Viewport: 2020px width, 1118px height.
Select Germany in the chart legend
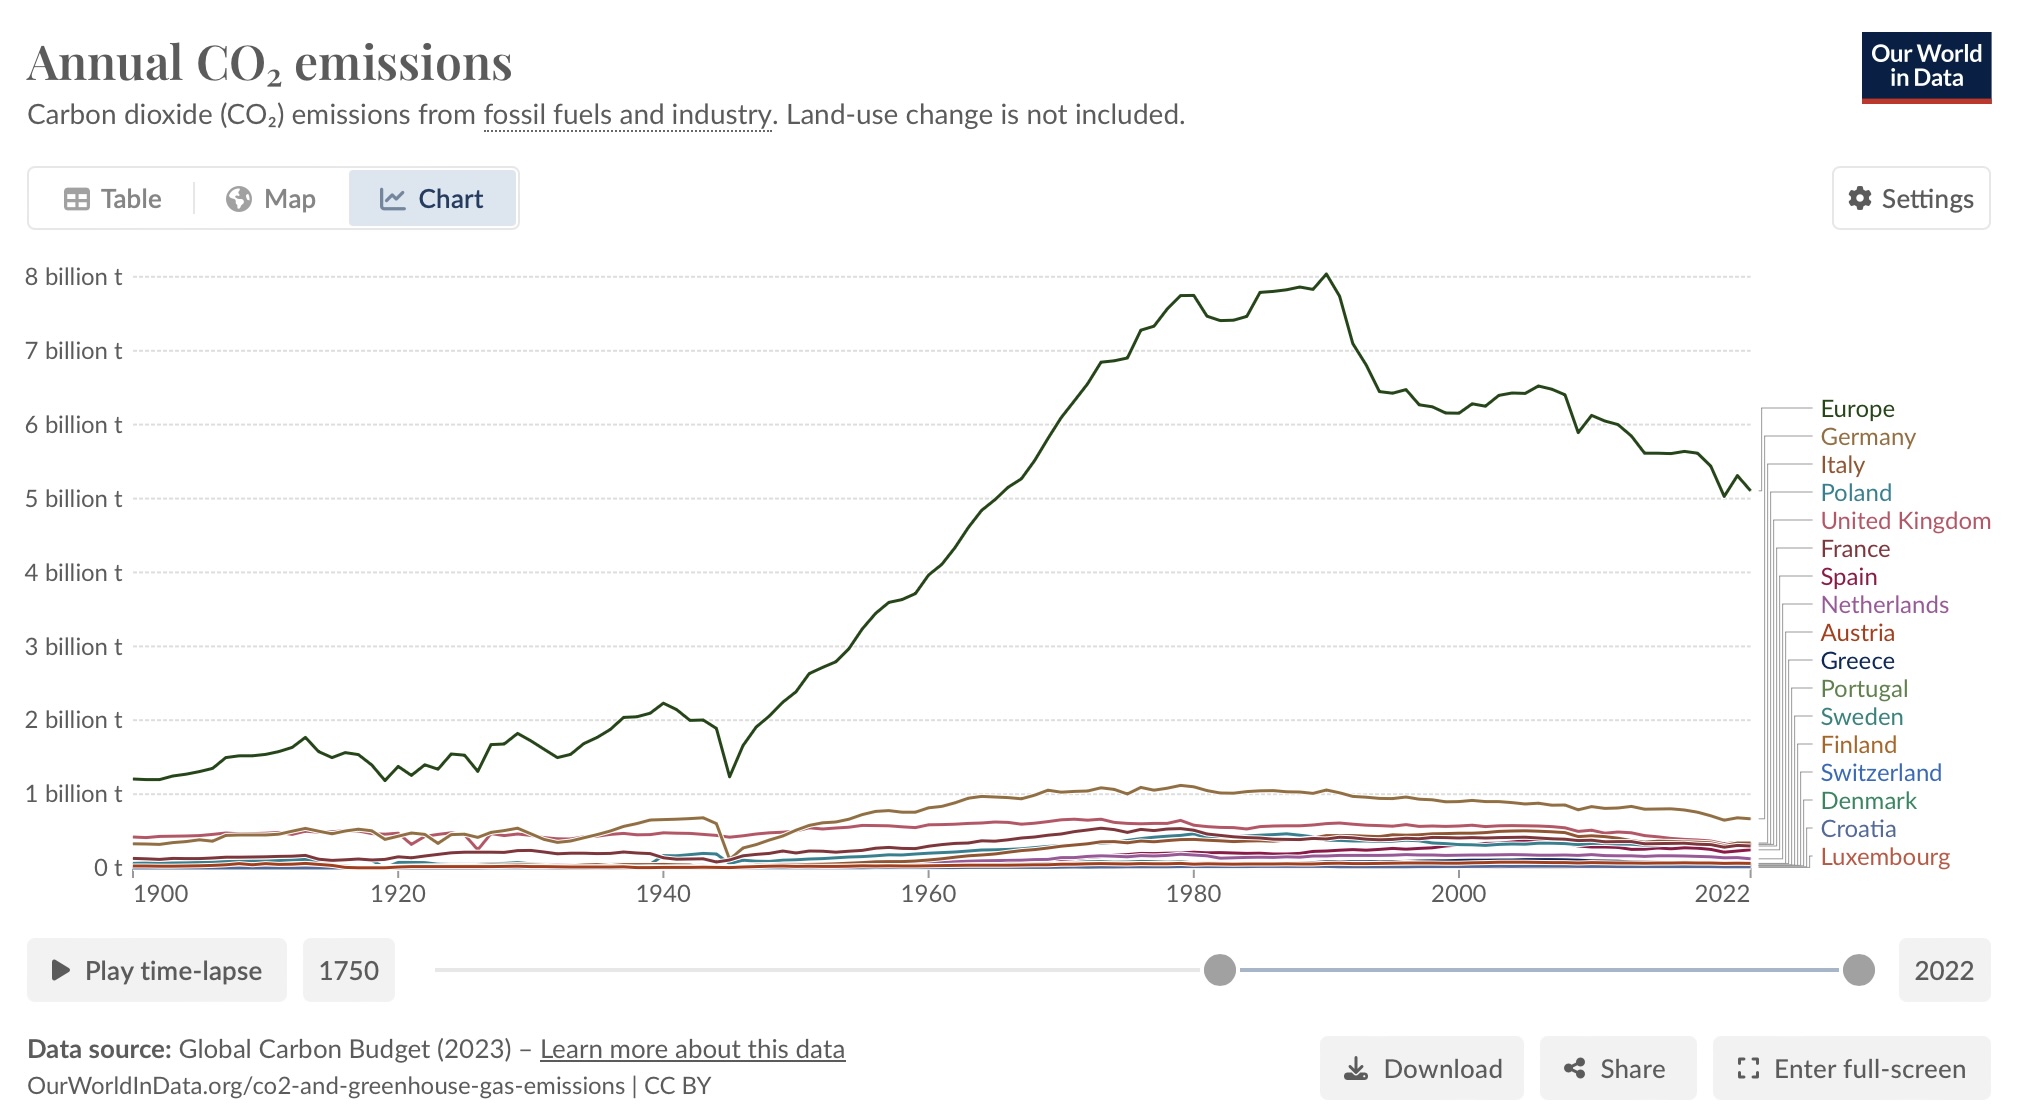click(x=1867, y=437)
